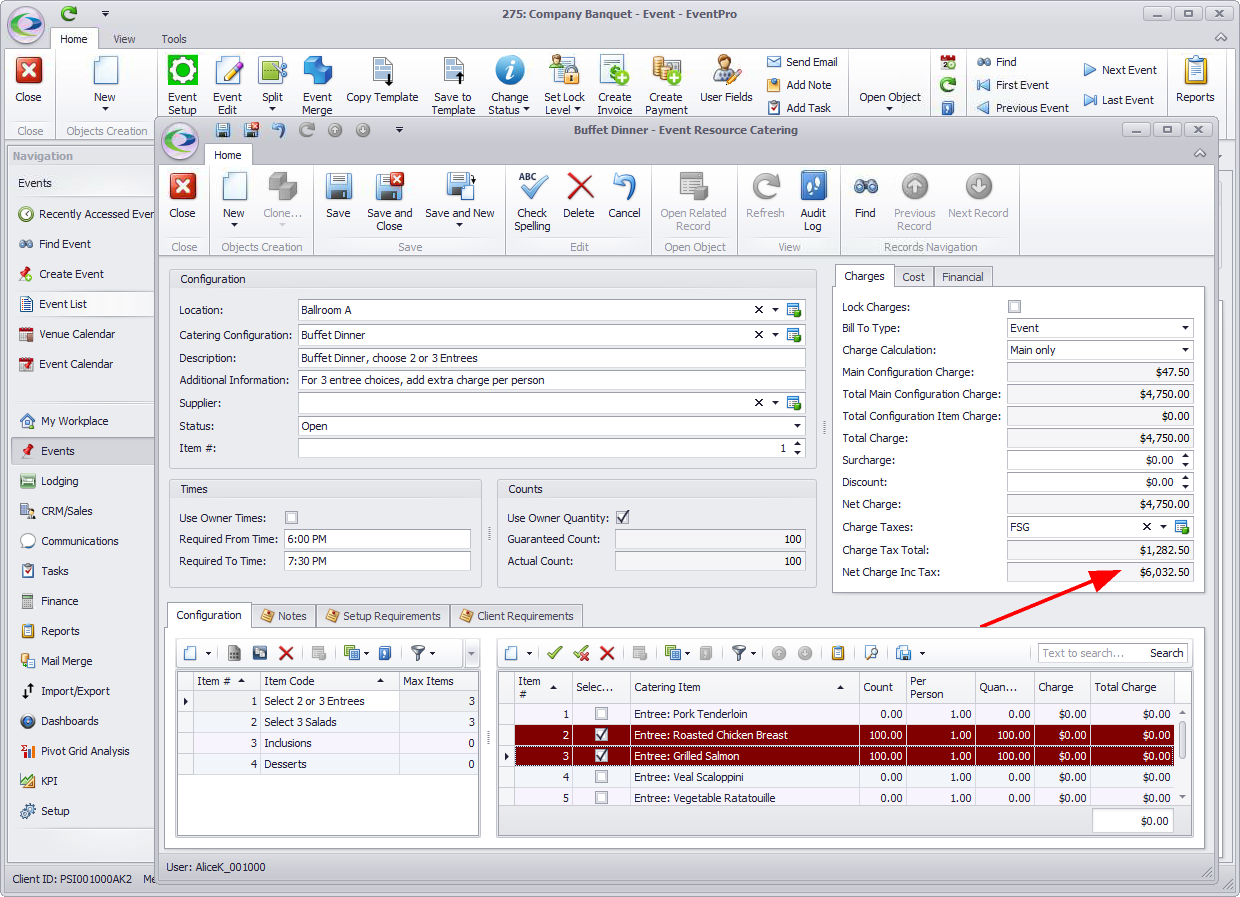This screenshot has height=897, width=1240.
Task: Click red X in the Item Code list toolbar
Action: pyautogui.click(x=286, y=653)
